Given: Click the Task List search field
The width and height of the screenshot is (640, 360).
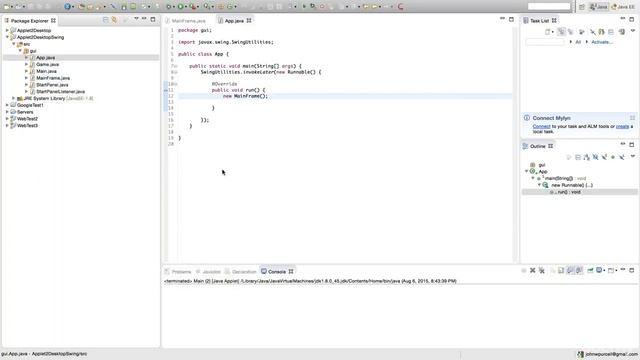Looking at the screenshot, I should coord(545,42).
